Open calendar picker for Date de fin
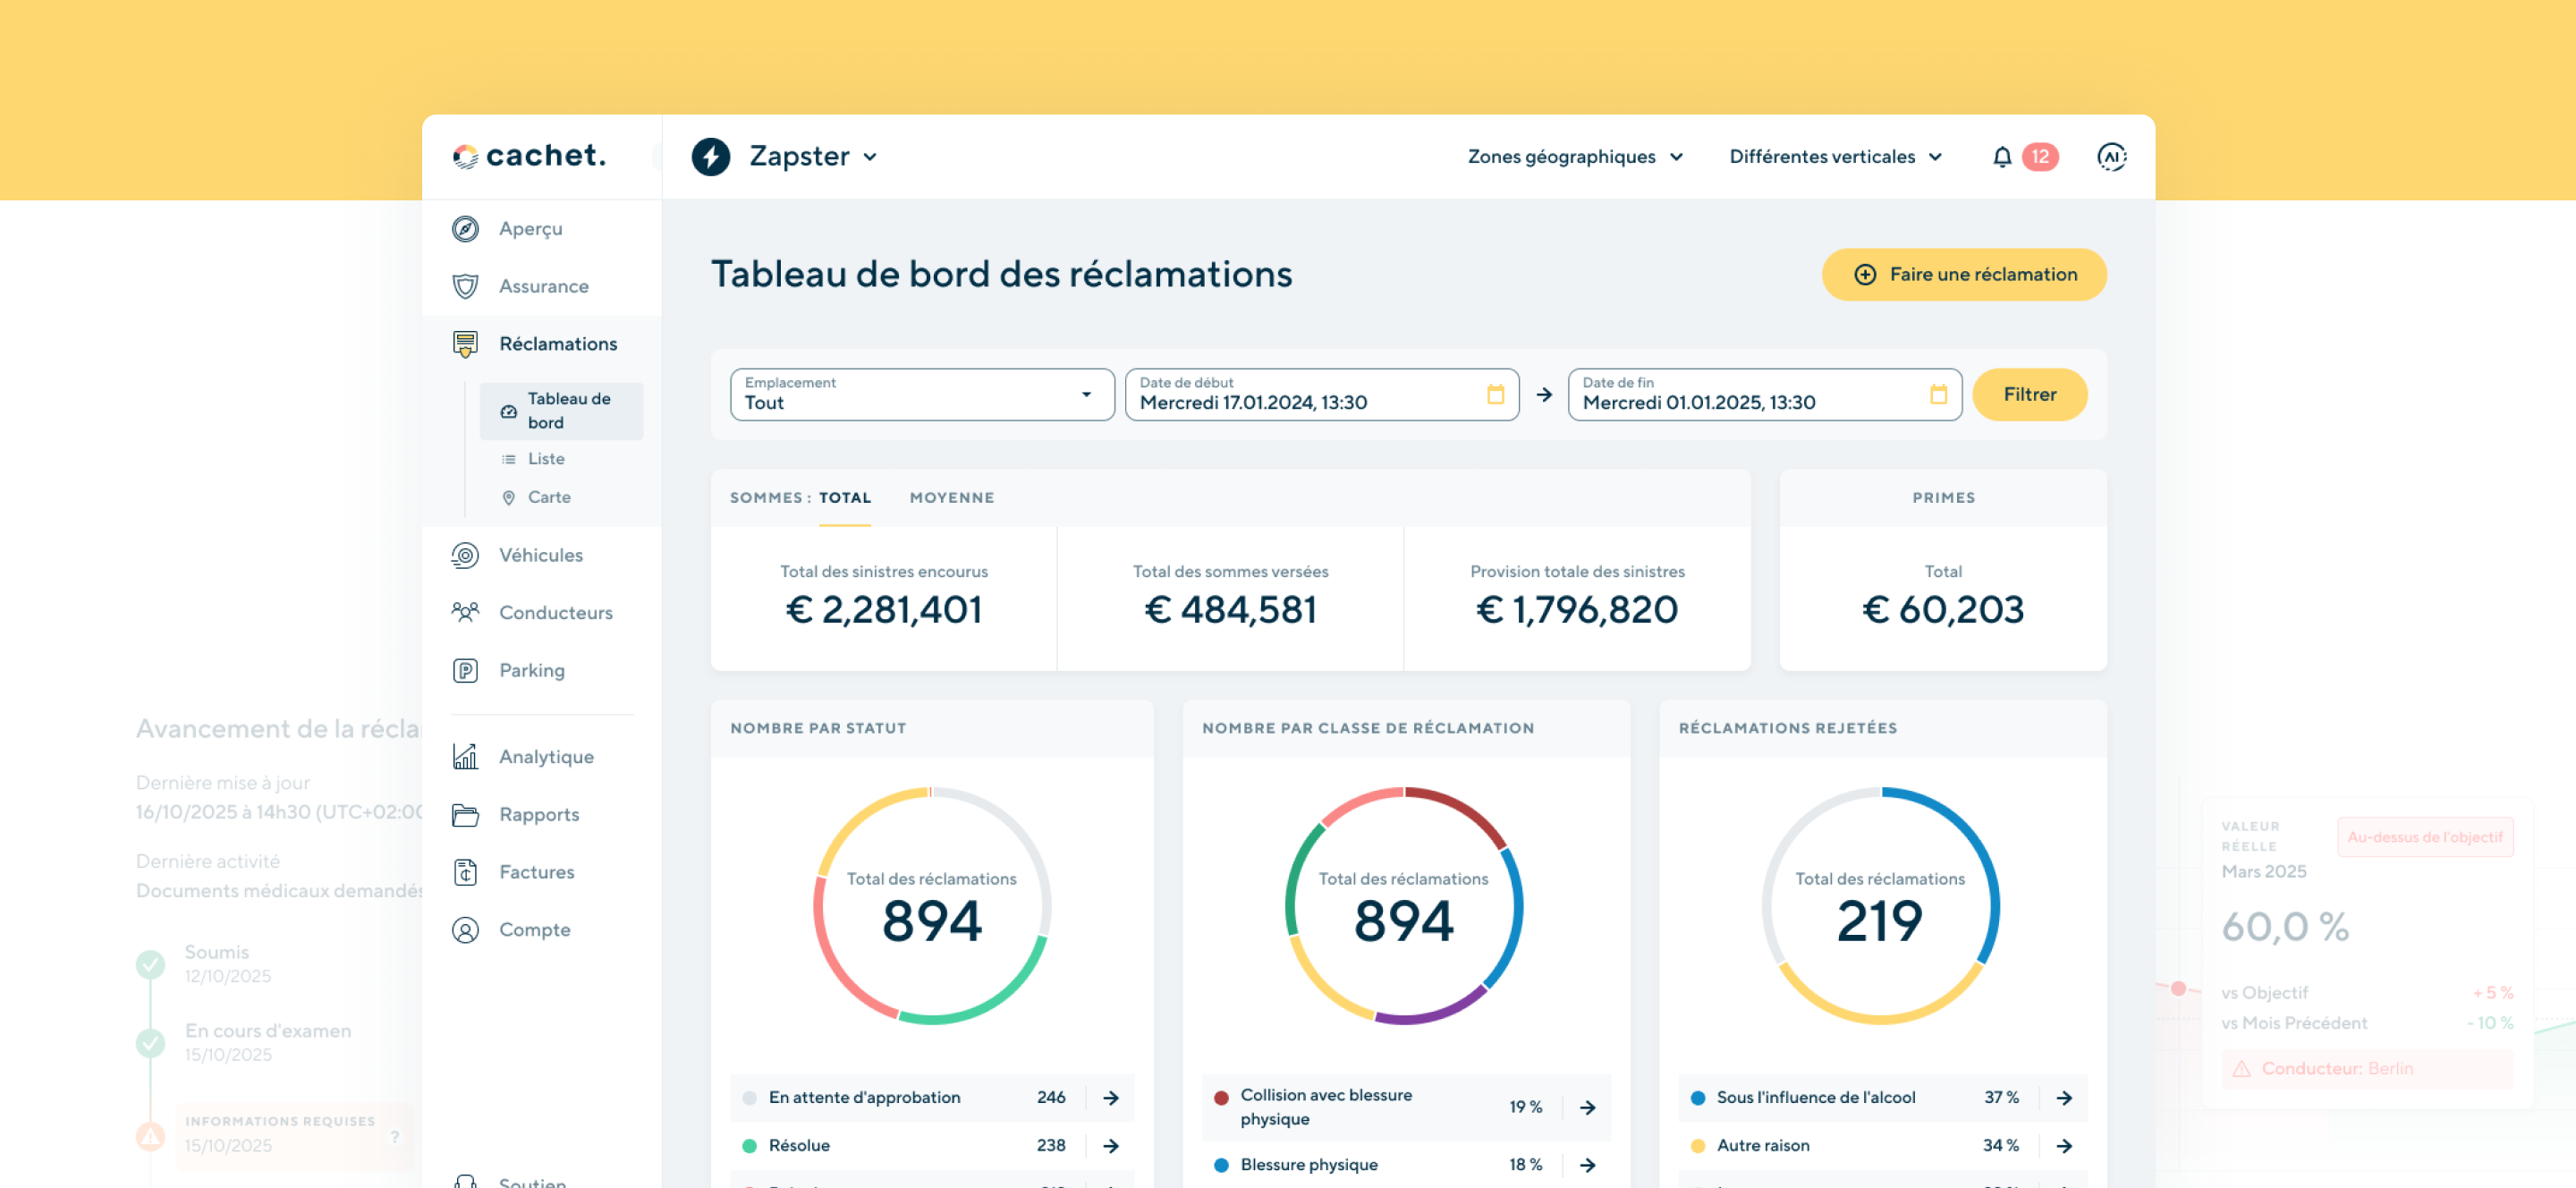Viewport: 2576px width, 1188px height. tap(1938, 394)
